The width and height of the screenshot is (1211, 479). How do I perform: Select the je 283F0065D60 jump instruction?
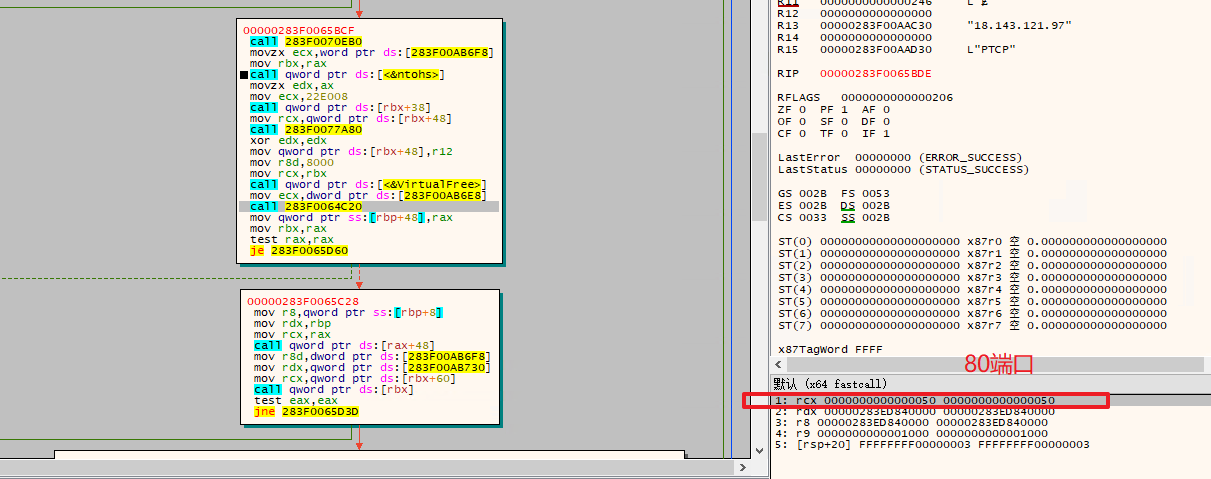coord(299,250)
